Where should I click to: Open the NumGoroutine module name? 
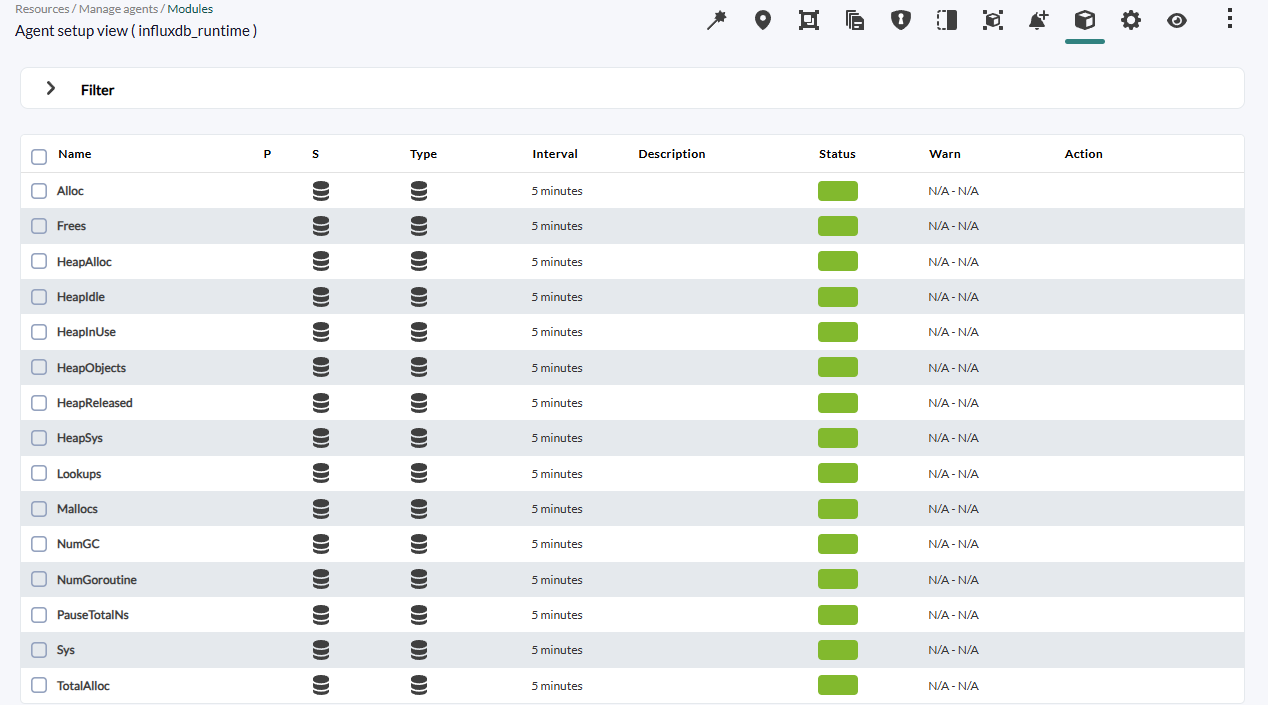(97, 580)
